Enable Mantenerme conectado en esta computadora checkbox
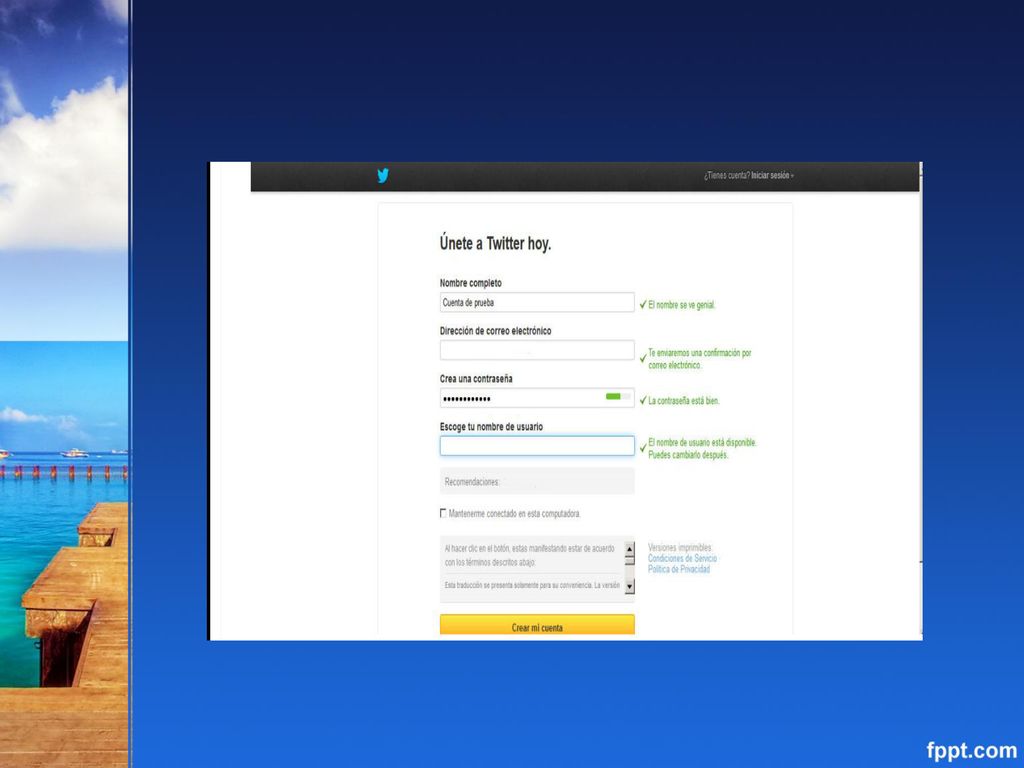 [x=443, y=513]
